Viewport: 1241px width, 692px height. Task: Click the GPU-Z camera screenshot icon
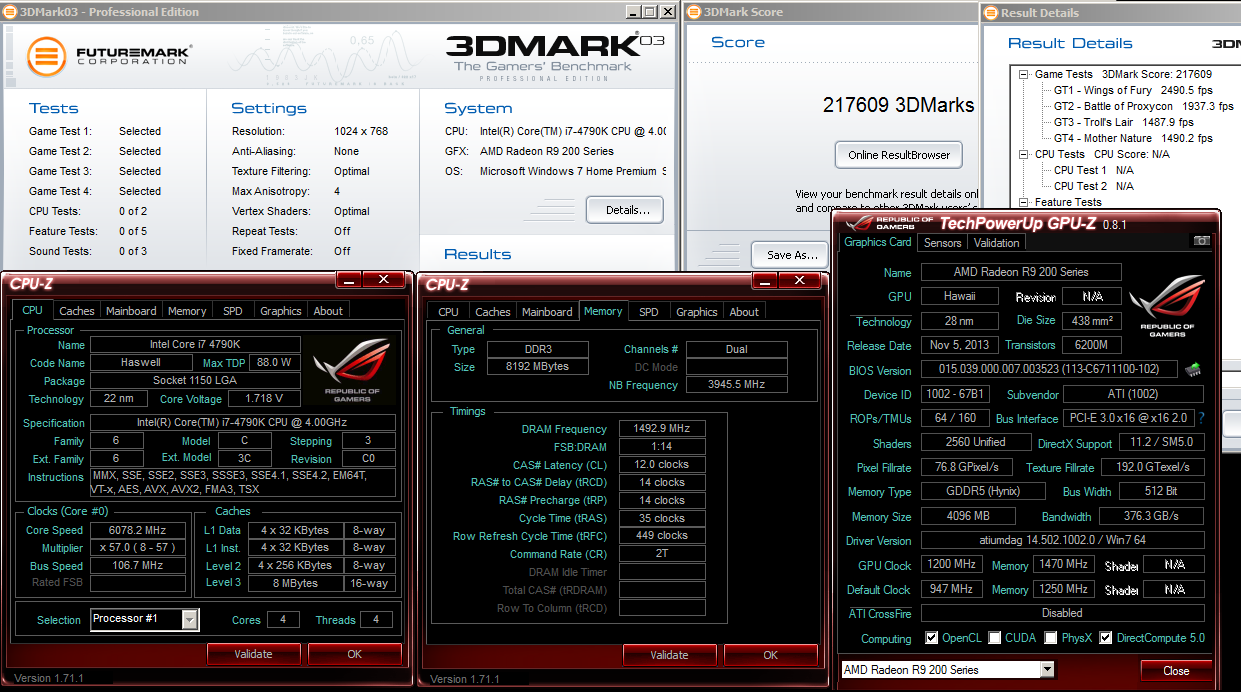[x=1201, y=241]
